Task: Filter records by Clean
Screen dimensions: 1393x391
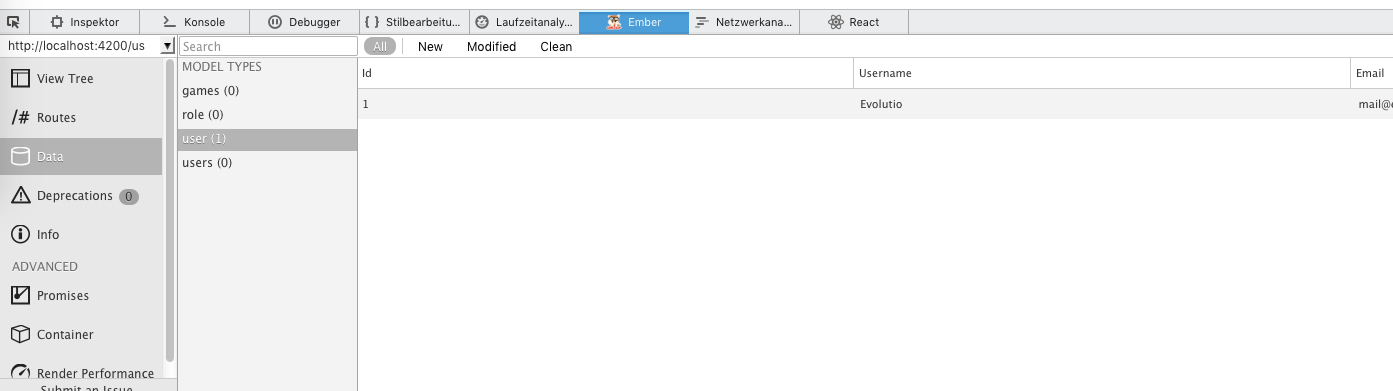Action: click(556, 46)
